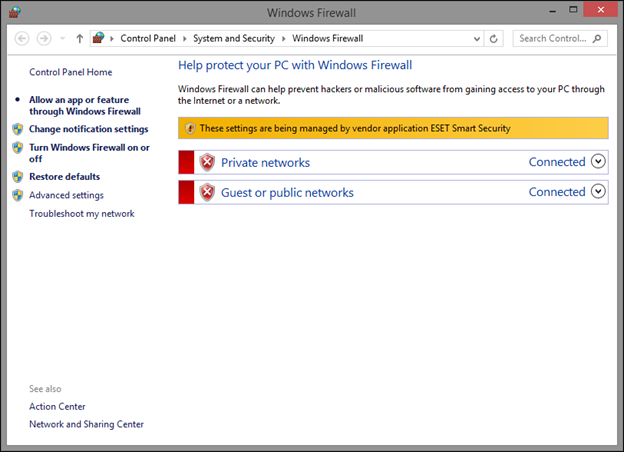The image size is (624, 452).
Task: Click the warning shield in ESET banner
Action: tap(190, 128)
